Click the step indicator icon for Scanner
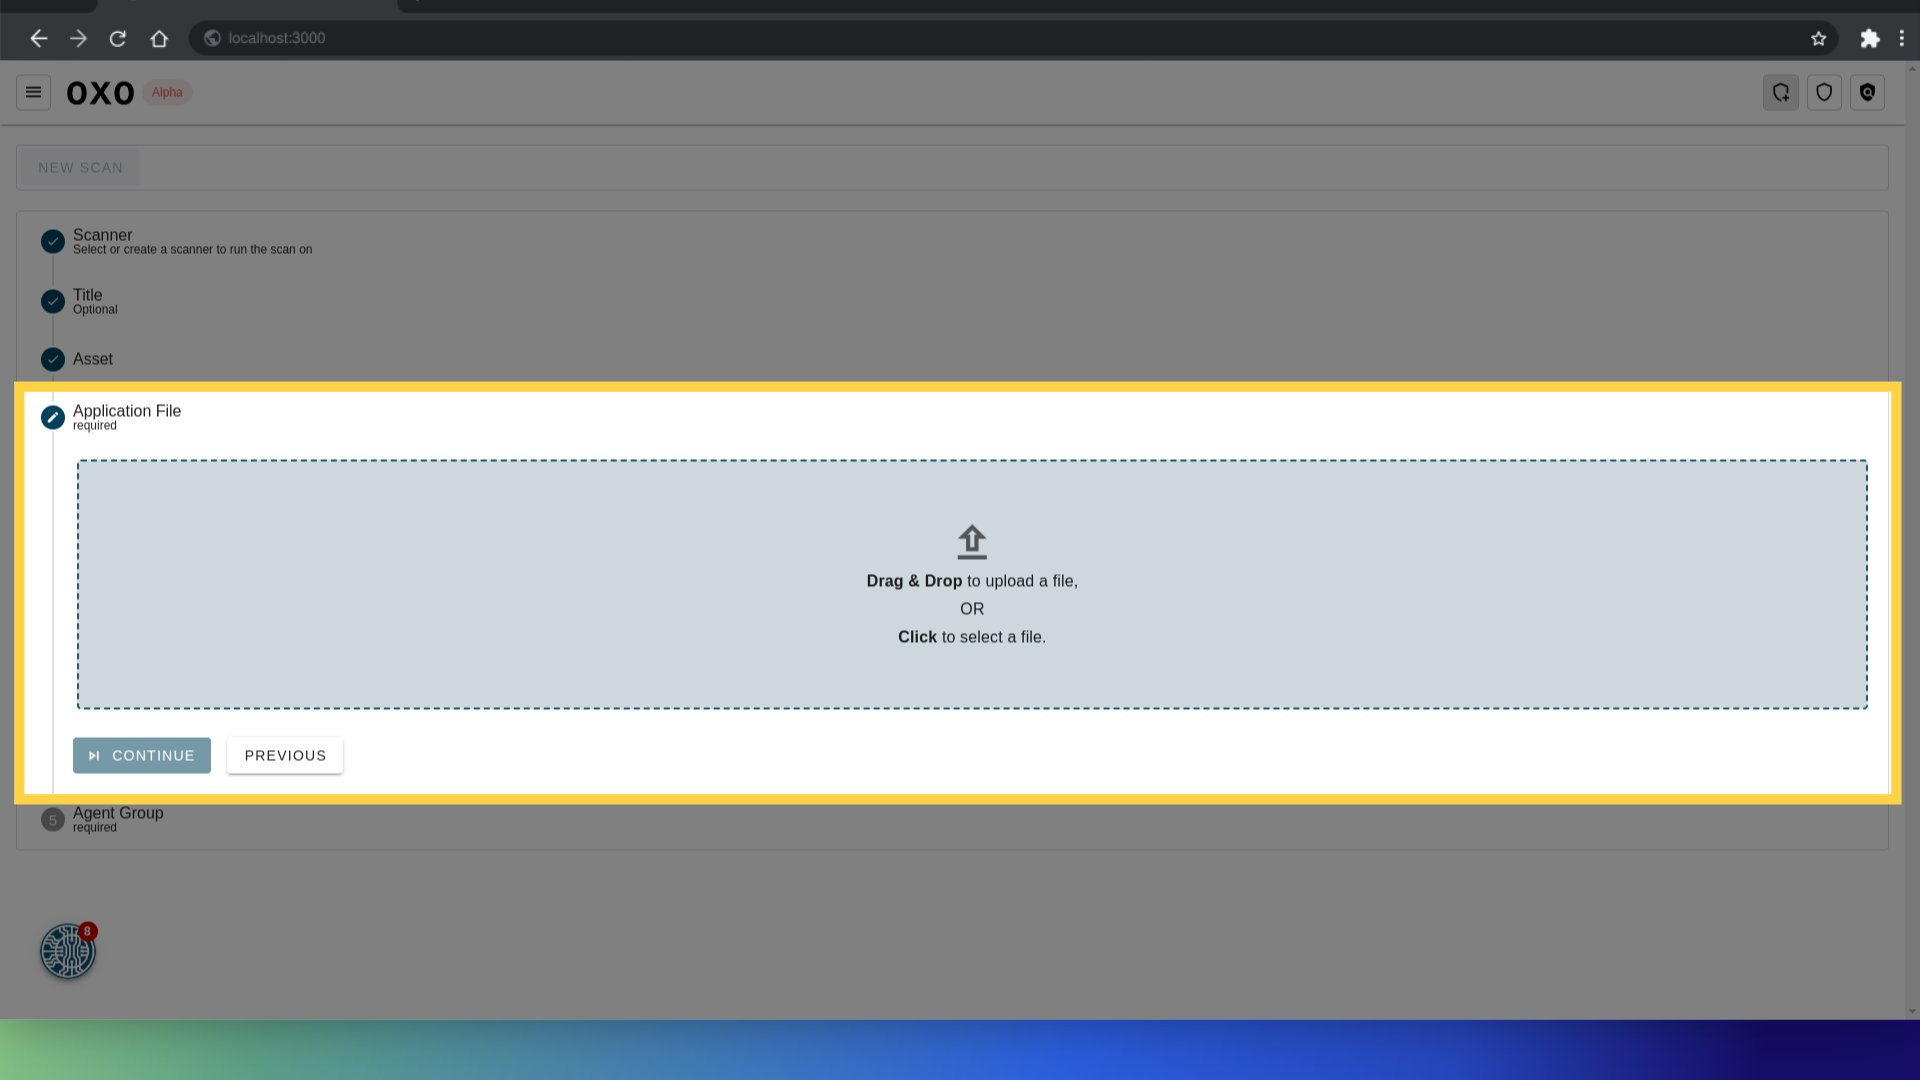Screen dimensions: 1920x1080 (x=53, y=241)
